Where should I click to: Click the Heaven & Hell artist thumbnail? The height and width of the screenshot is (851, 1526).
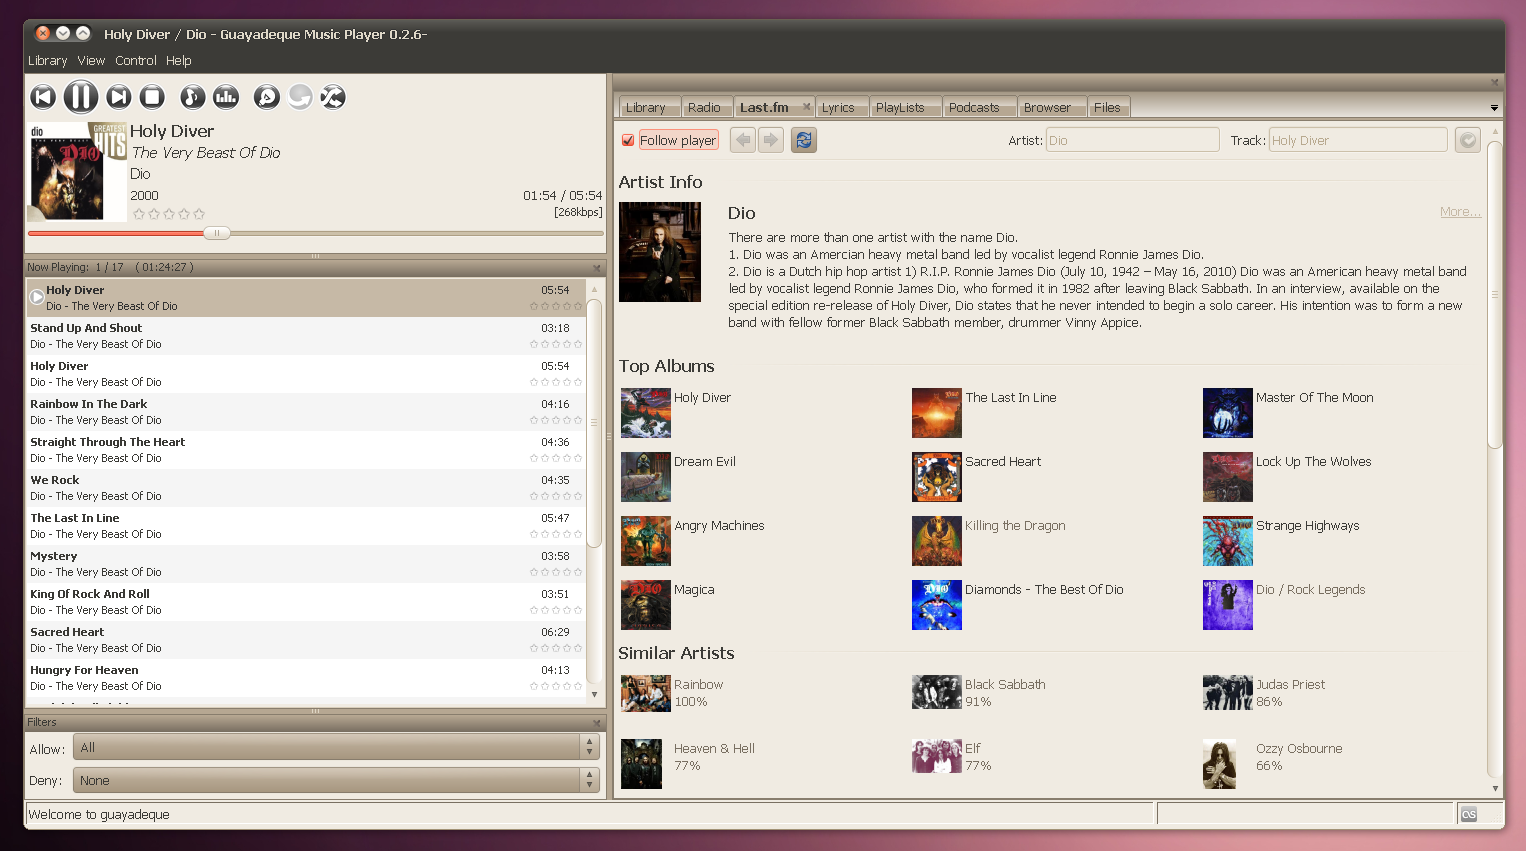tap(641, 764)
